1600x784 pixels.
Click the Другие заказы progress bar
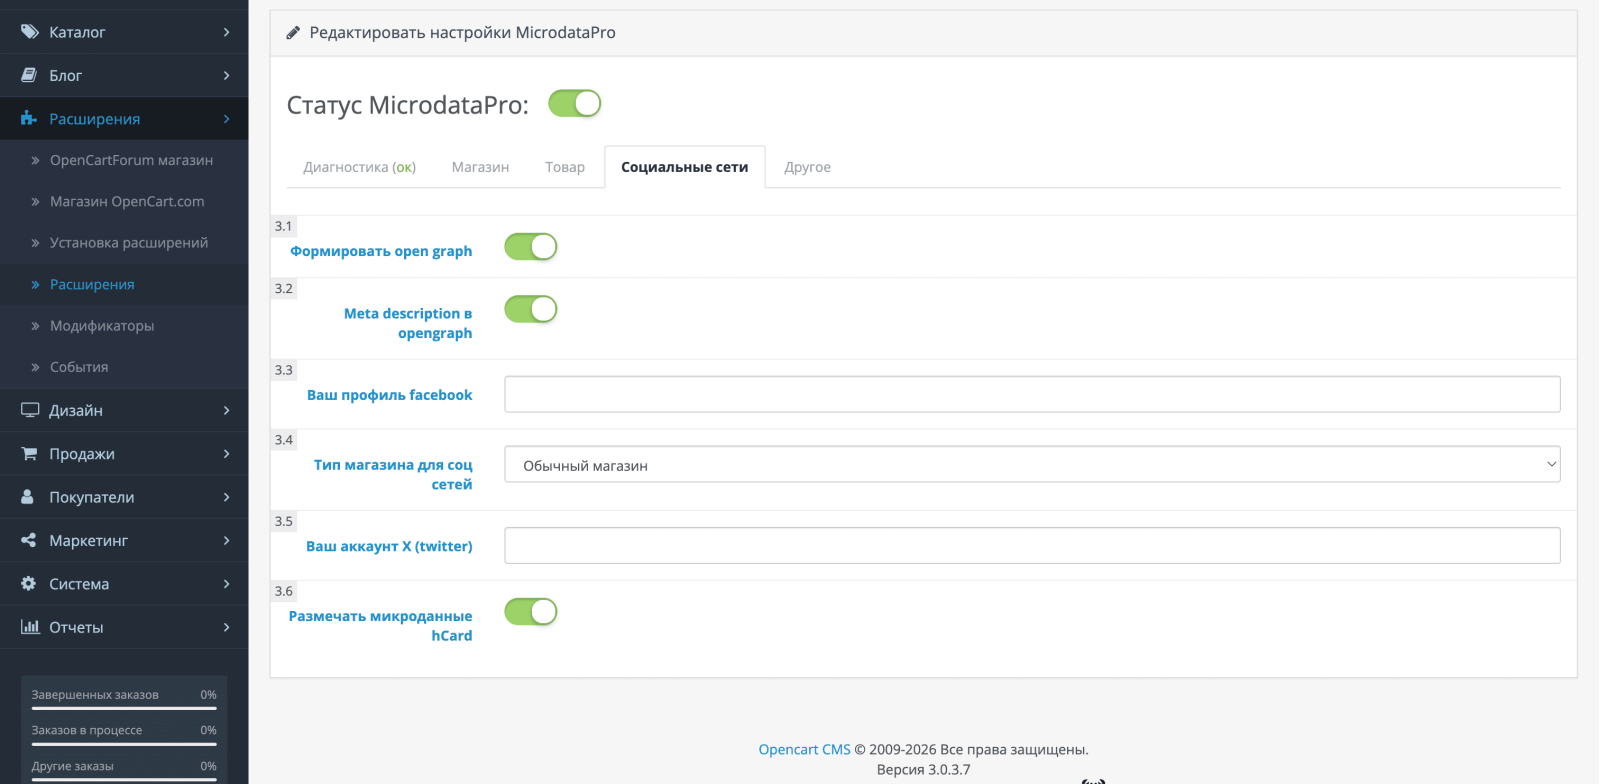(x=124, y=779)
